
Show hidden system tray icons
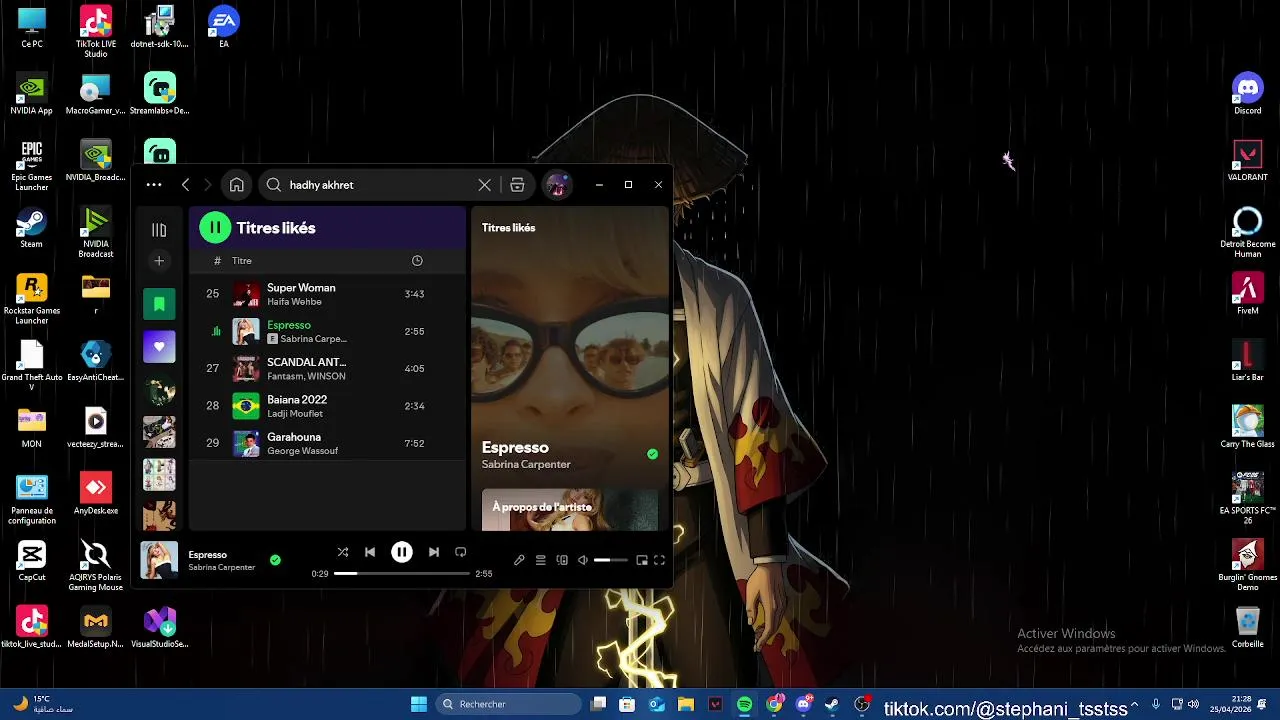pyautogui.click(x=1134, y=704)
